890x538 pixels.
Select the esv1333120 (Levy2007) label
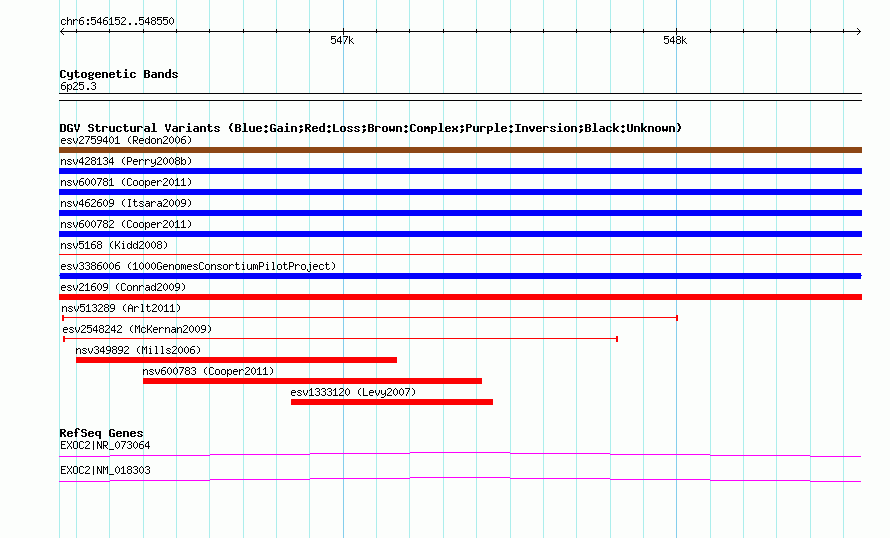pyautogui.click(x=353, y=392)
